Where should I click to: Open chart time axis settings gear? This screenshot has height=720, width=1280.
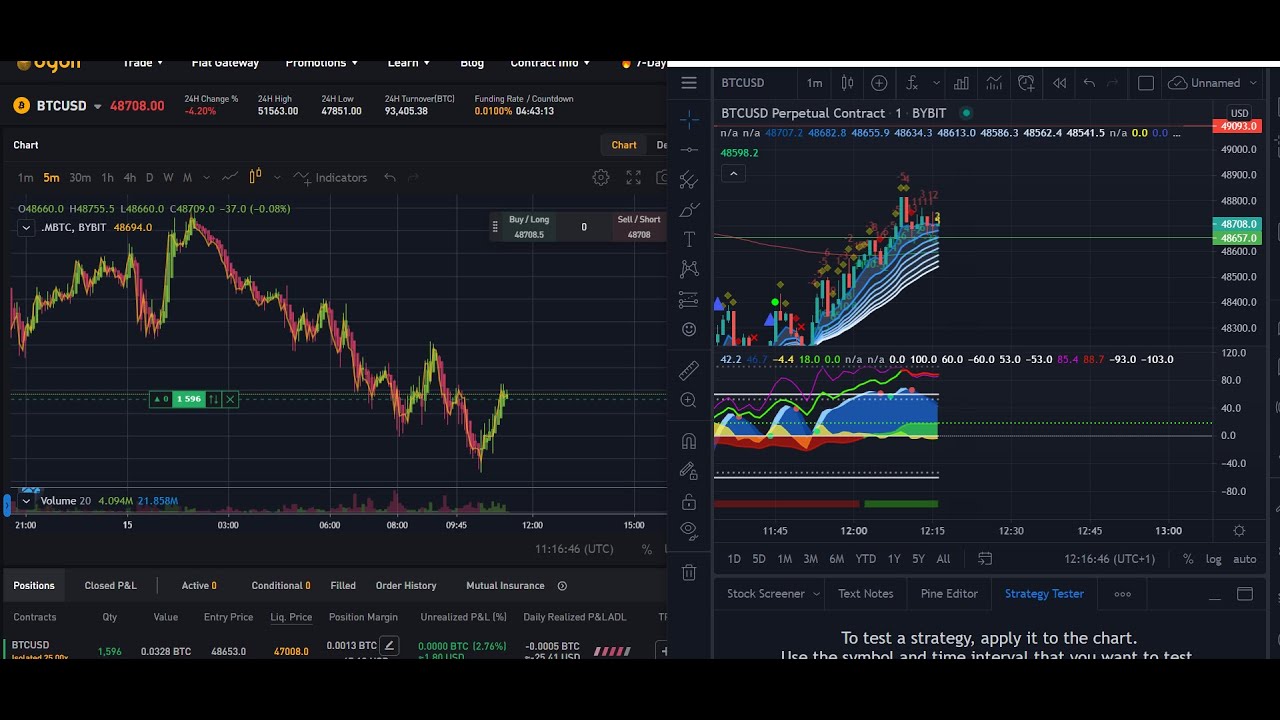pos(1240,531)
